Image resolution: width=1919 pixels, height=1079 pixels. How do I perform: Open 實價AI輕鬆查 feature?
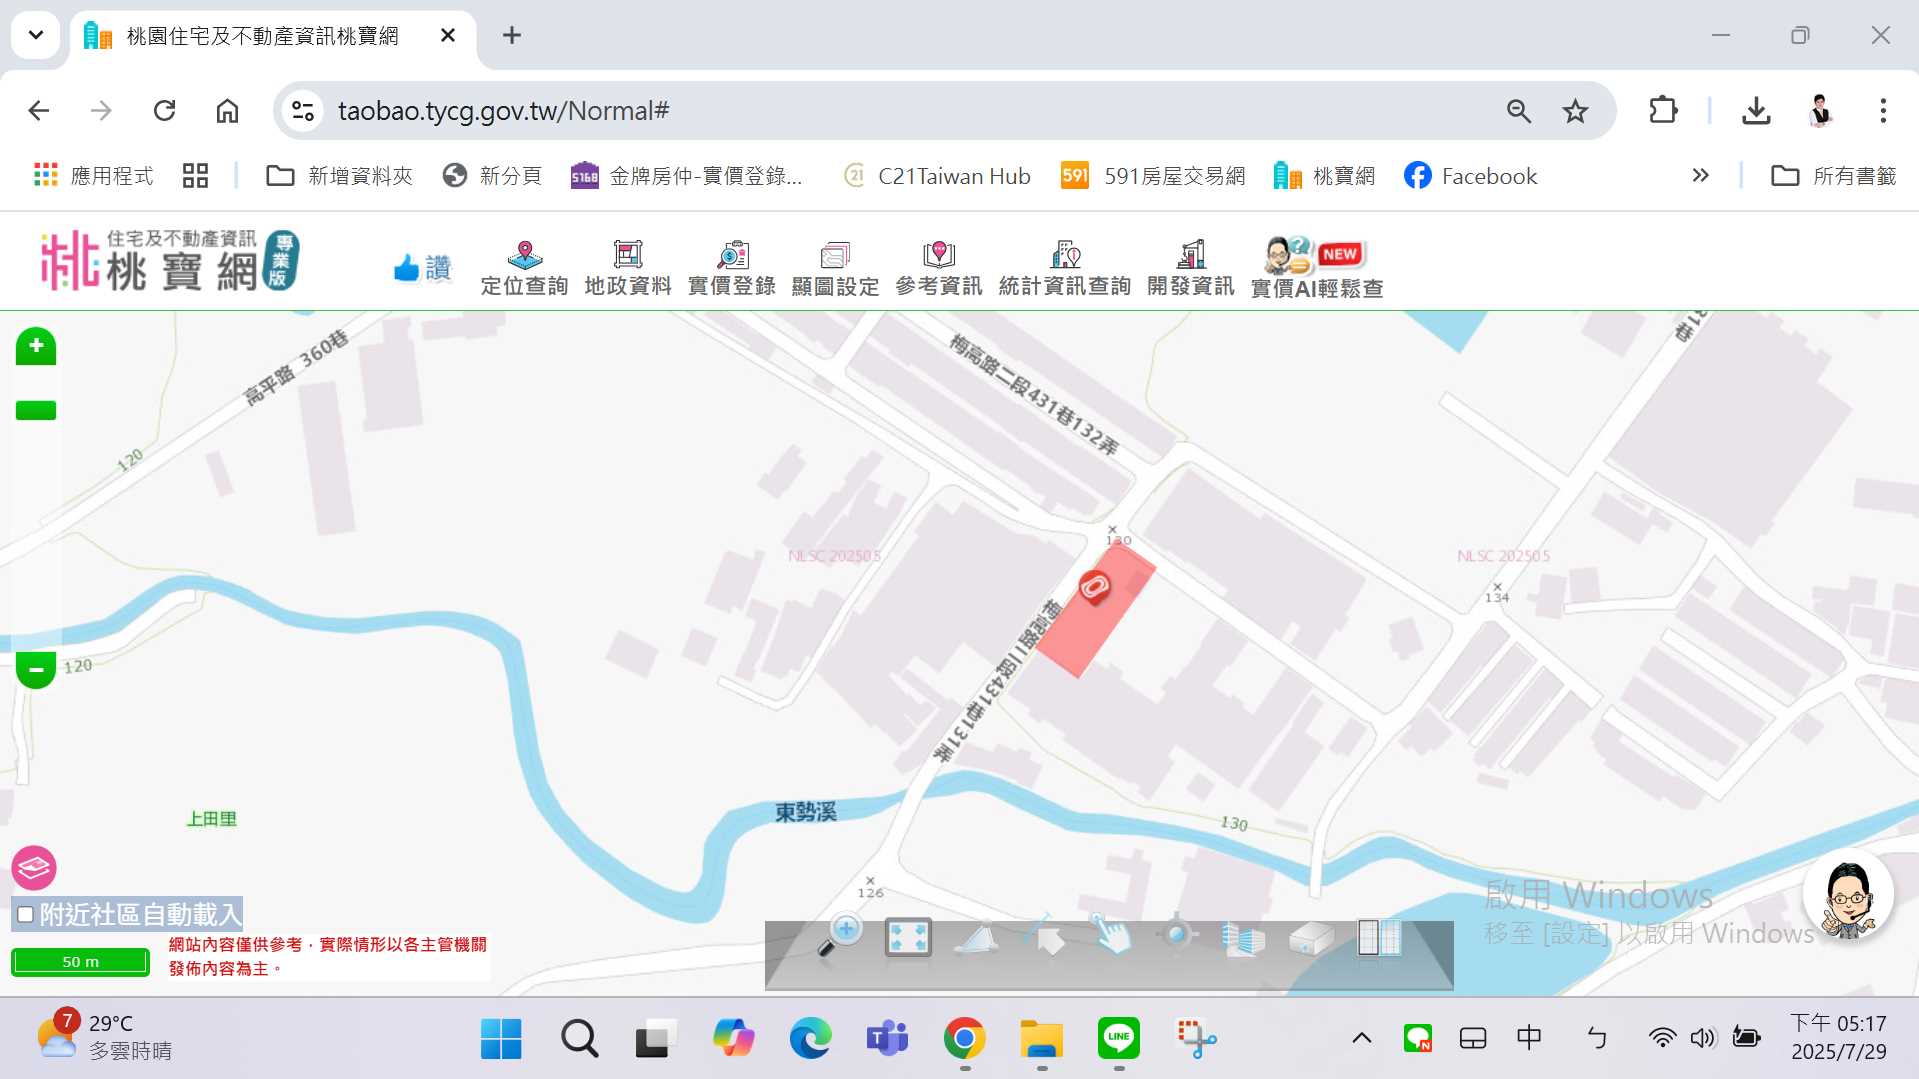point(1316,268)
